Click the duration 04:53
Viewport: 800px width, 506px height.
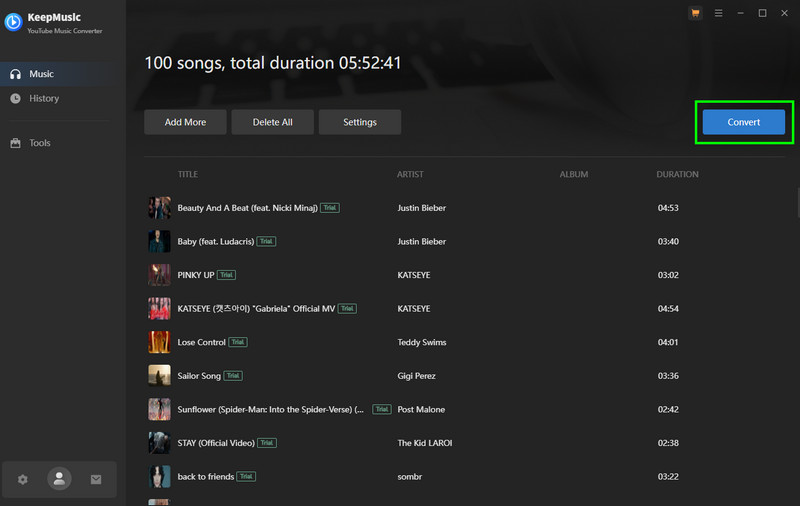pyautogui.click(x=668, y=208)
